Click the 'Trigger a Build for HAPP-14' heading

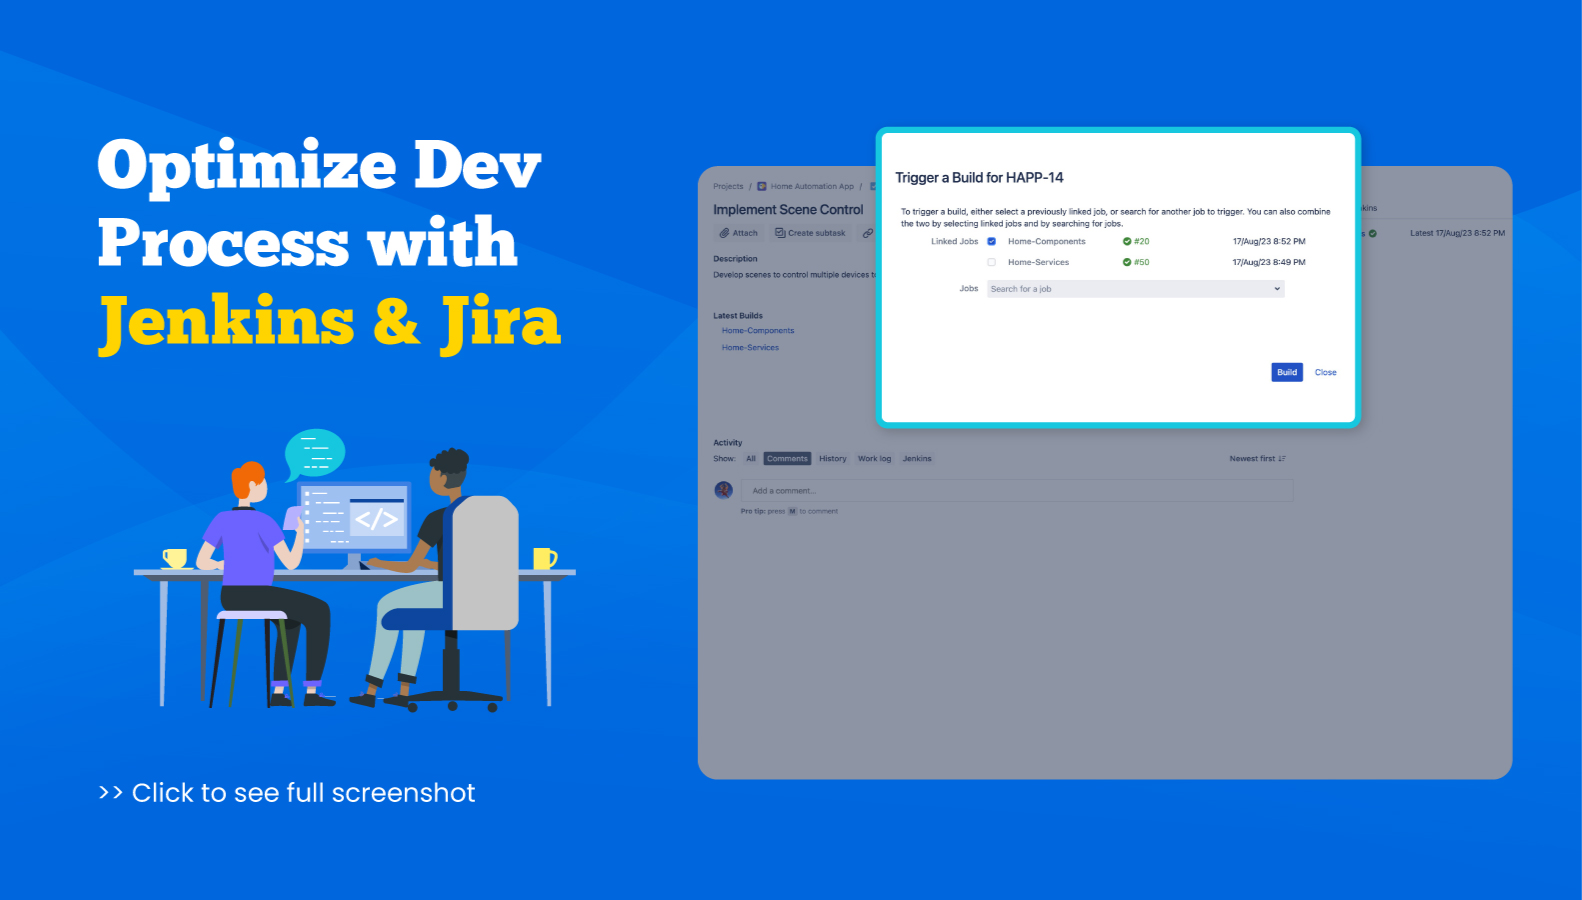coord(979,178)
